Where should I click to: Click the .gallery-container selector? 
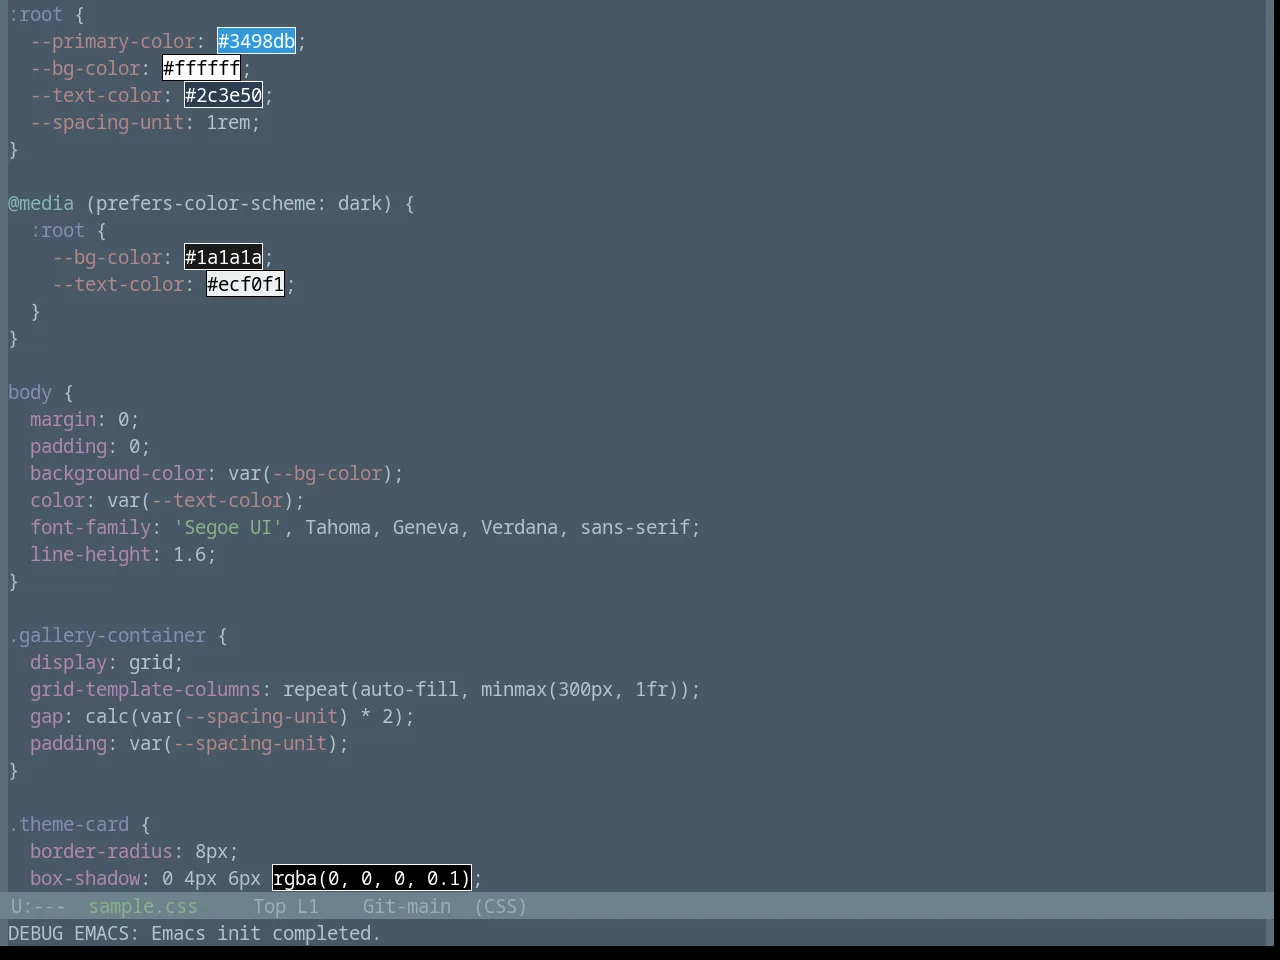pos(107,635)
